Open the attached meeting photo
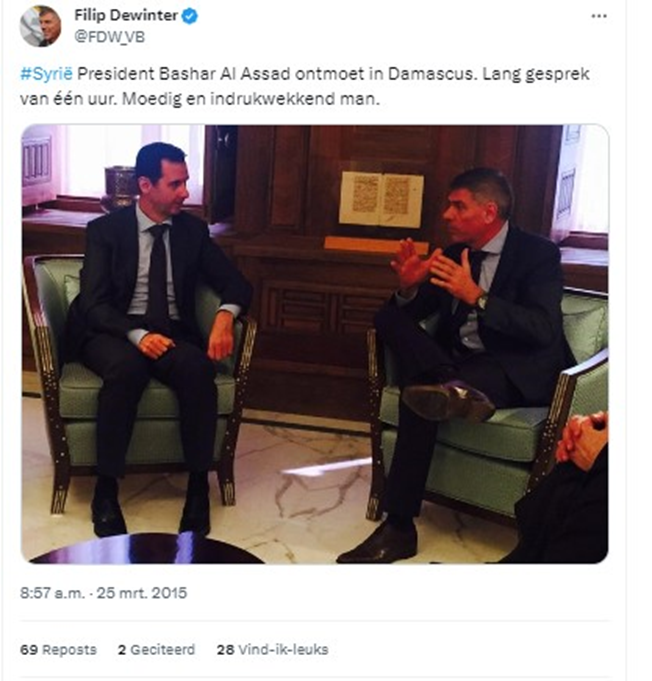The width and height of the screenshot is (652, 681). click(x=315, y=344)
